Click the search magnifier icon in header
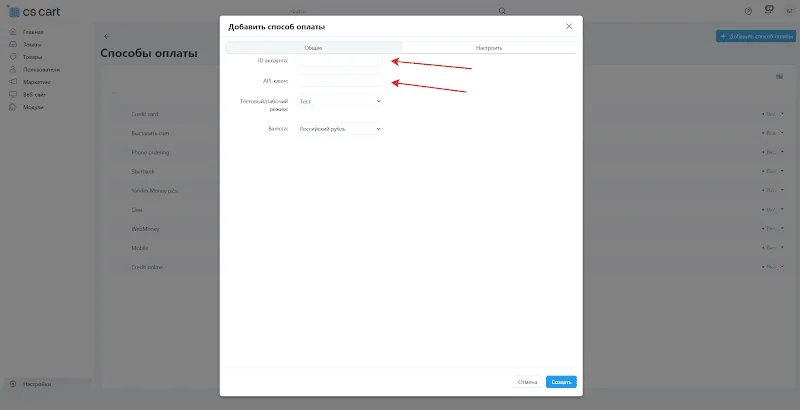This screenshot has width=800, height=410. pyautogui.click(x=502, y=11)
